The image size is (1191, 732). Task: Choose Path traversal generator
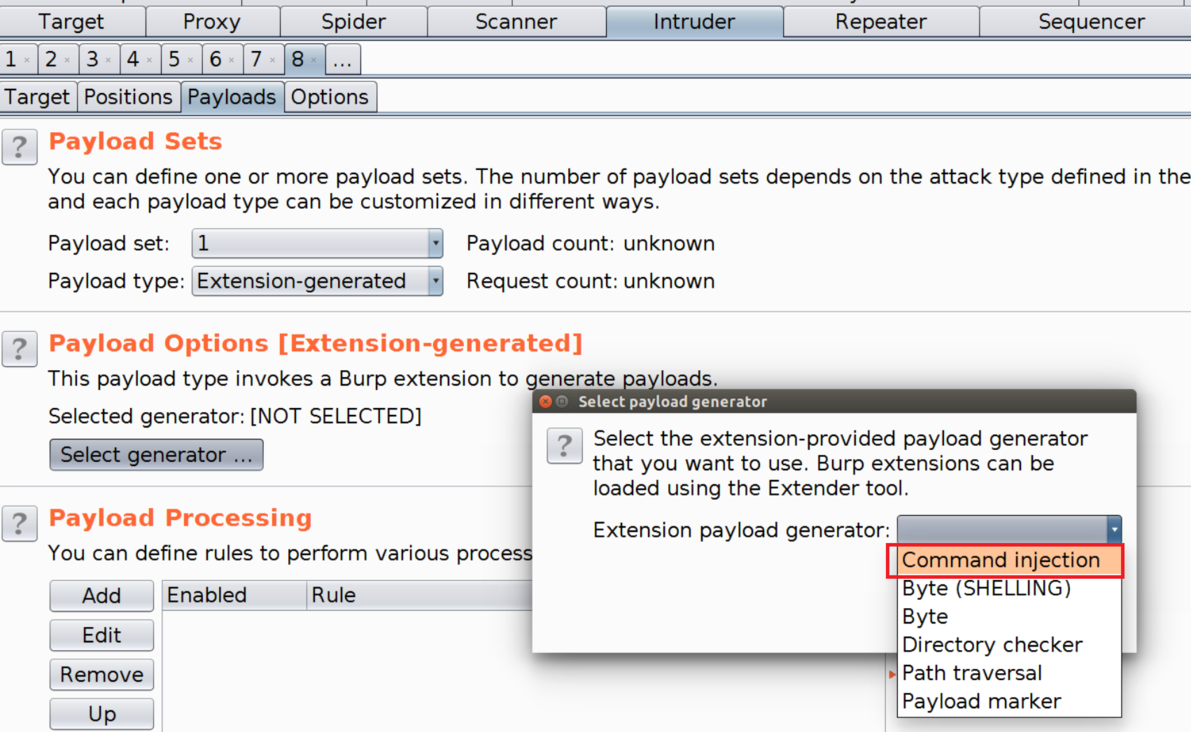[1009, 673]
